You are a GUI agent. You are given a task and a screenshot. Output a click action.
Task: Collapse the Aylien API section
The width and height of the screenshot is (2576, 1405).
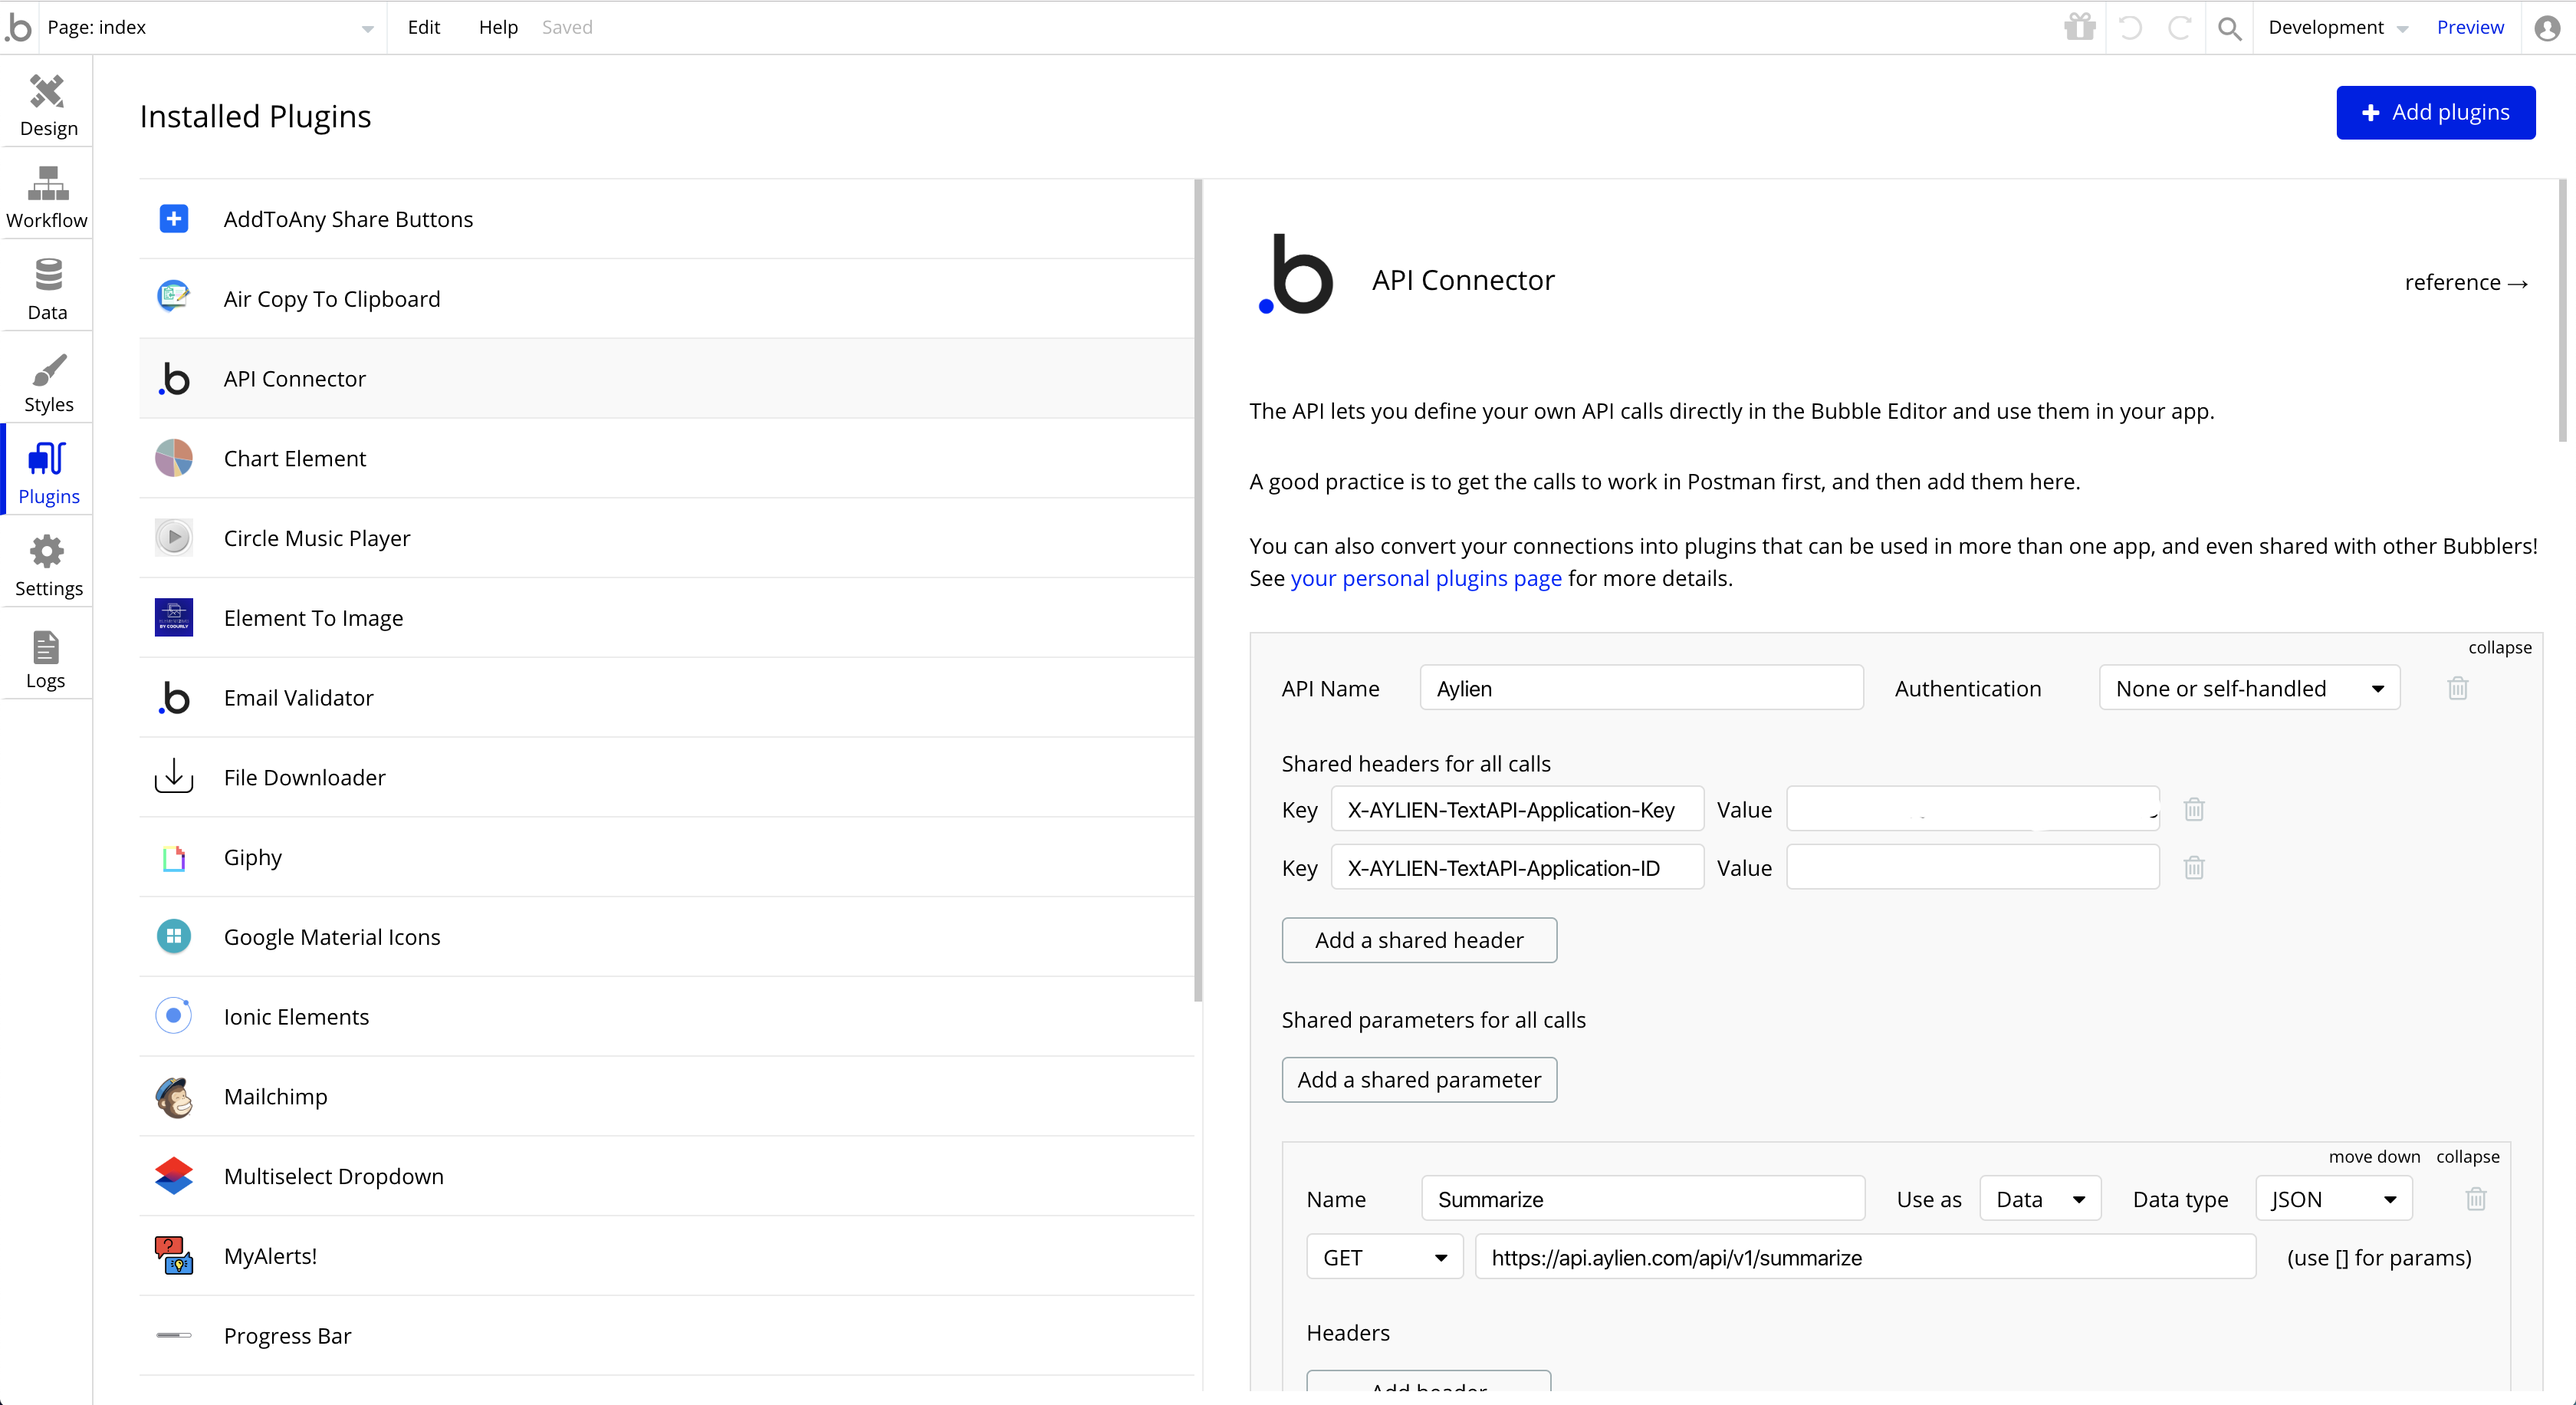2499,647
